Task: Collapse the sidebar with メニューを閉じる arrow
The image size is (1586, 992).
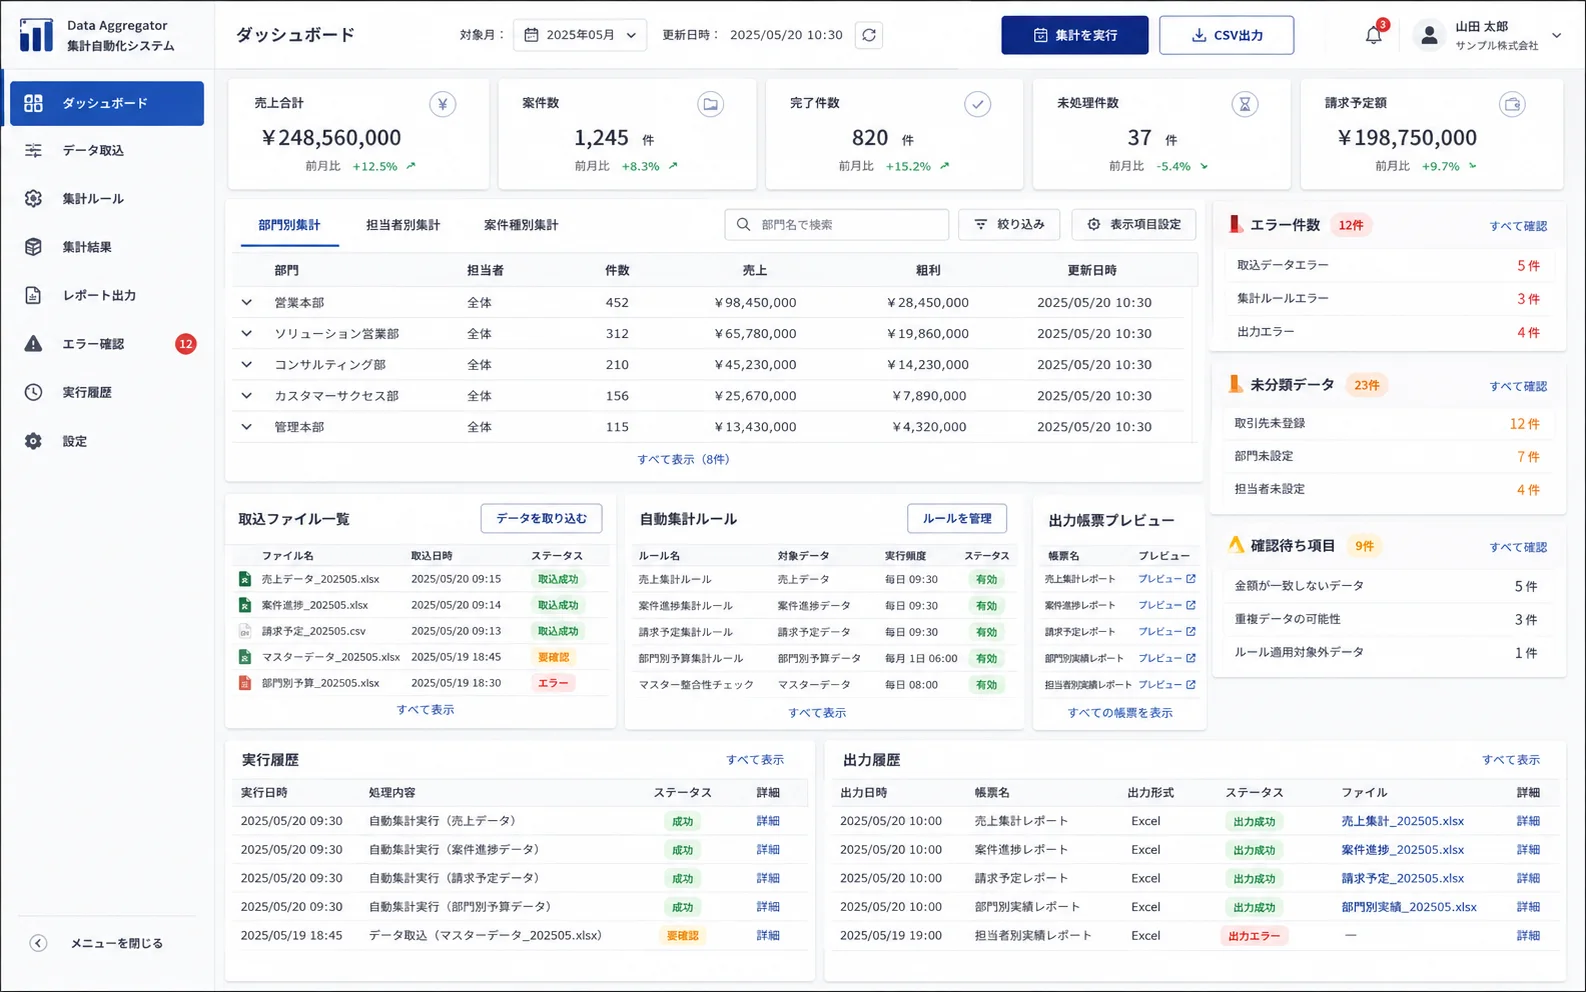Action: [38, 943]
